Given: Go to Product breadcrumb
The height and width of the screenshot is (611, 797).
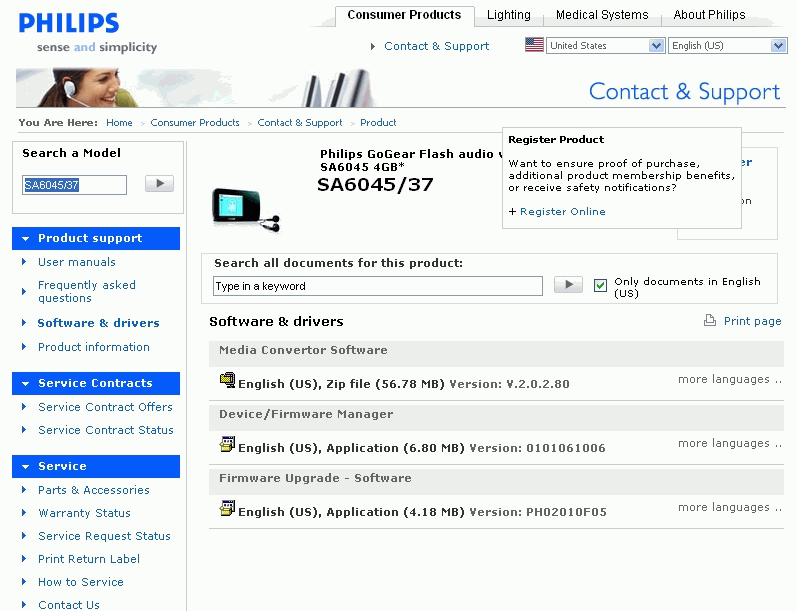Looking at the screenshot, I should (378, 123).
